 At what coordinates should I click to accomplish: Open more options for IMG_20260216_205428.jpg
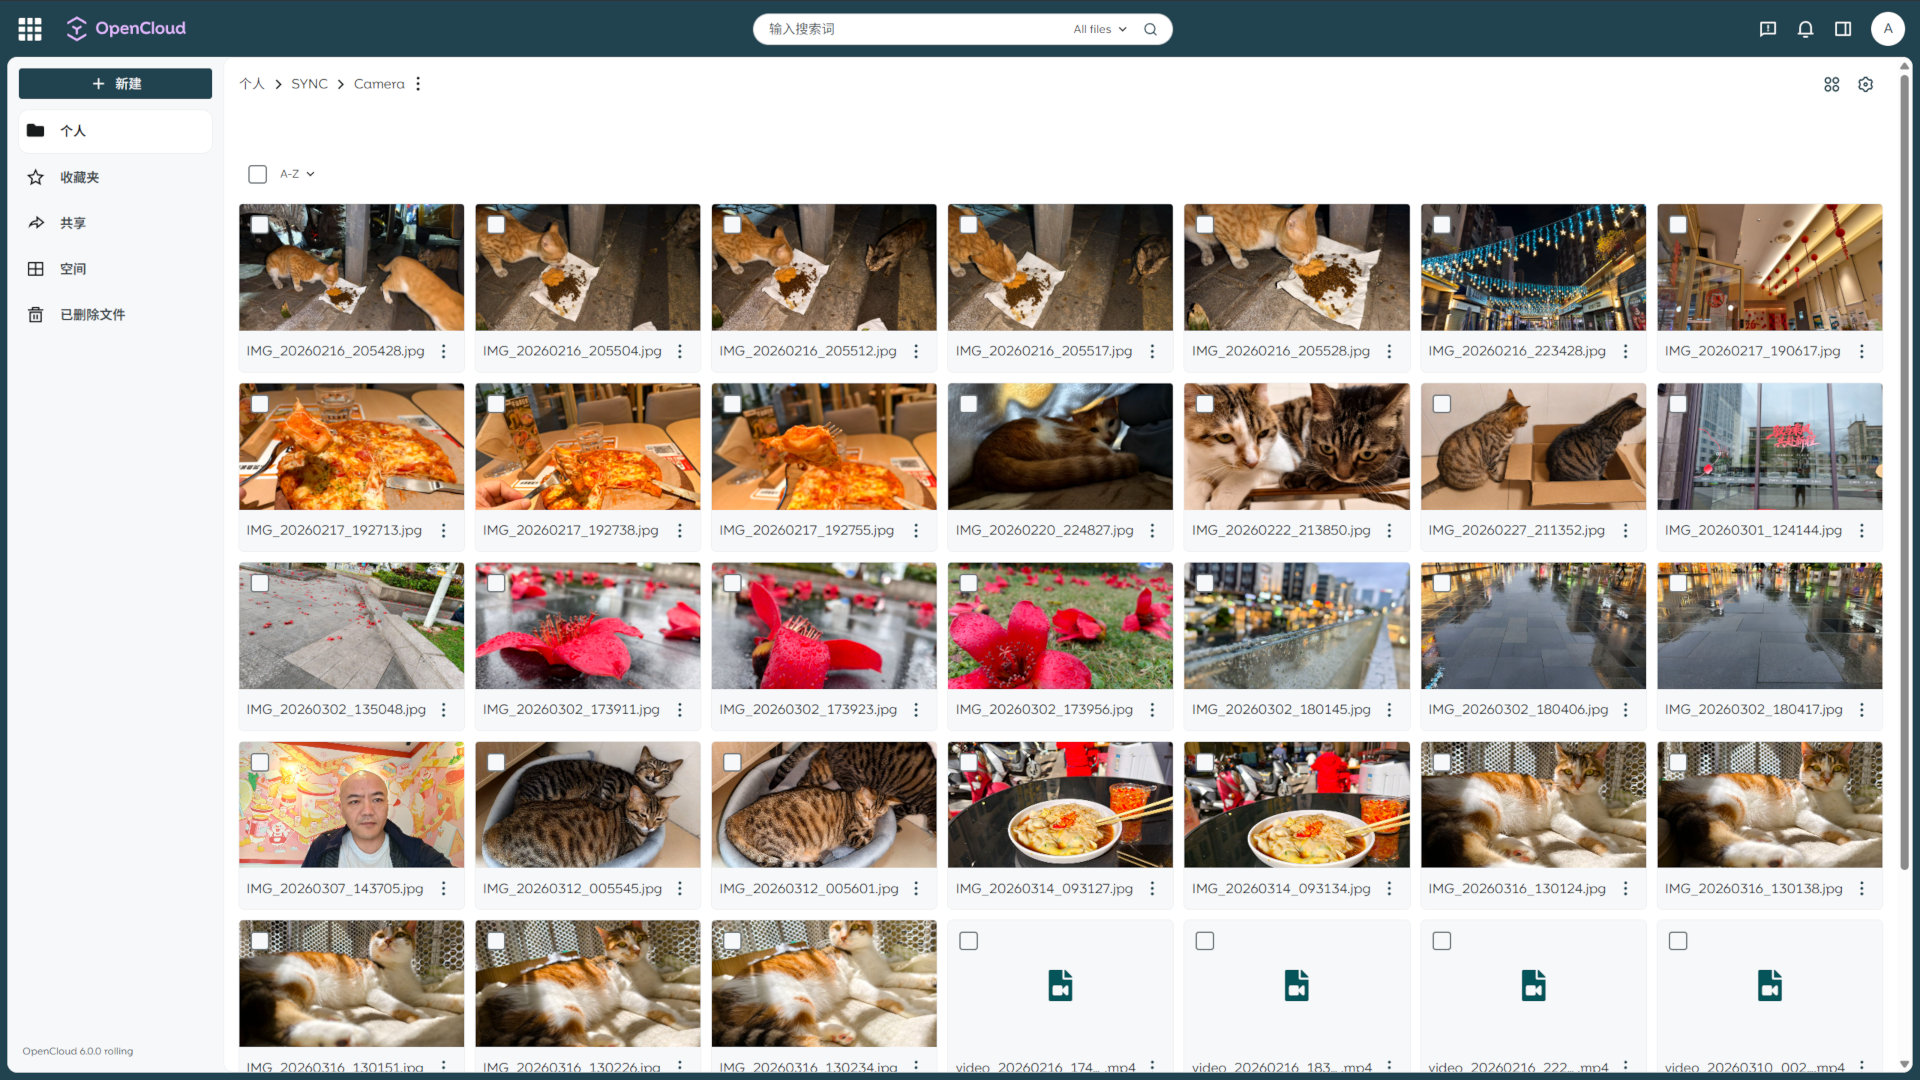[444, 351]
